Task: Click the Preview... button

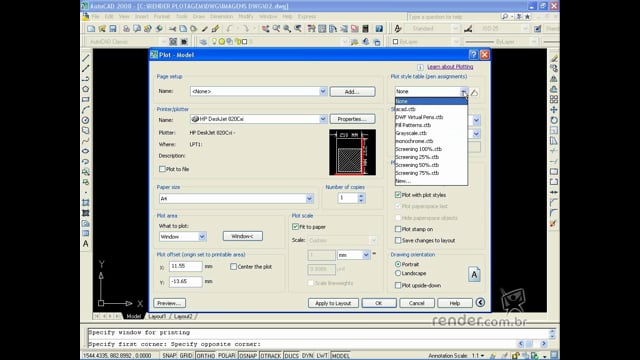Action: click(x=169, y=303)
